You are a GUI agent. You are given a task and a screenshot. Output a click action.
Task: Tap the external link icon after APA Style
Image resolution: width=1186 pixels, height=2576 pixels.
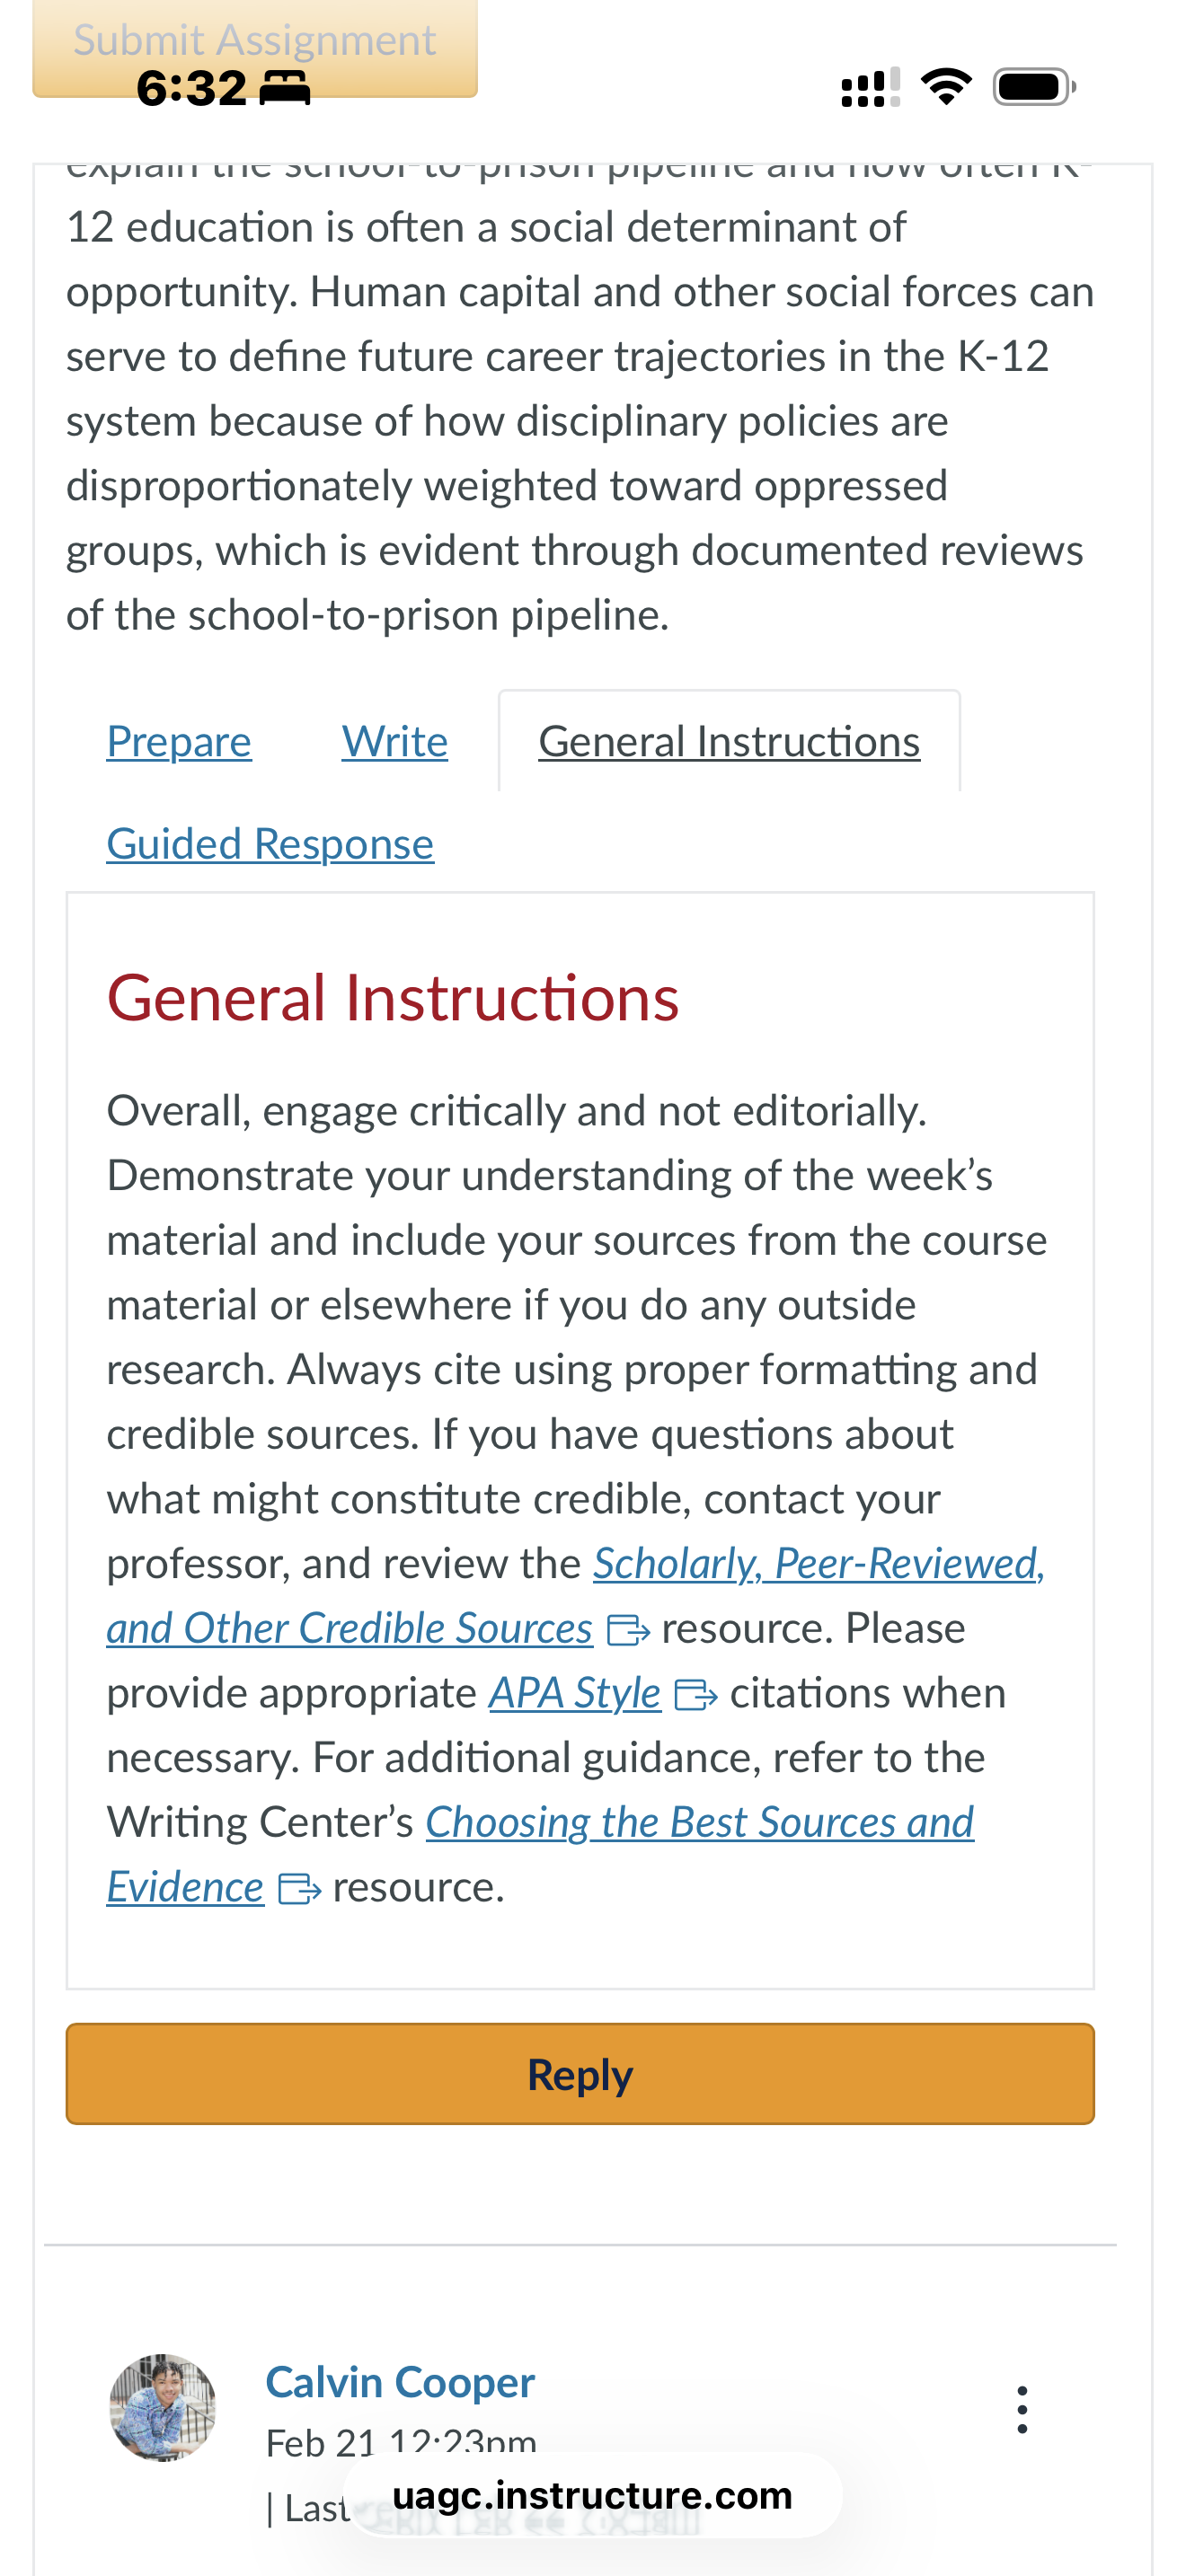pyautogui.click(x=696, y=1696)
